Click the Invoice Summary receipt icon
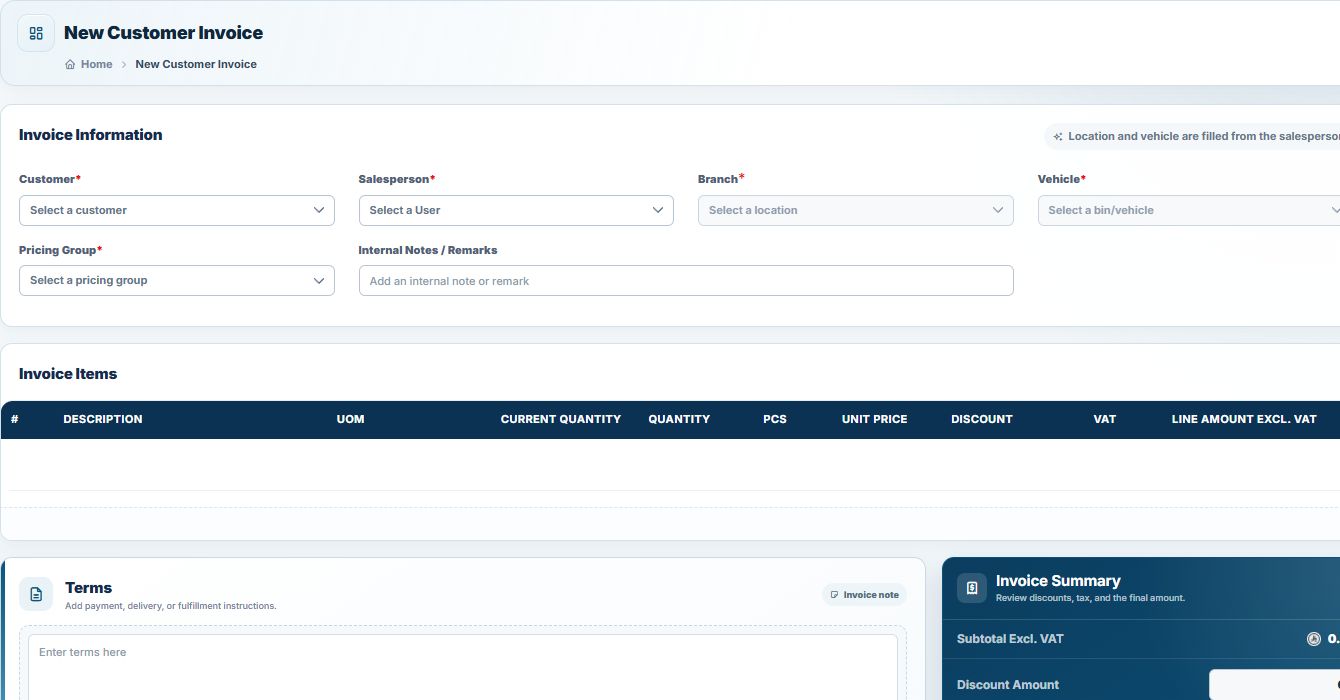Screen dimensions: 1340x700 pos(972,588)
